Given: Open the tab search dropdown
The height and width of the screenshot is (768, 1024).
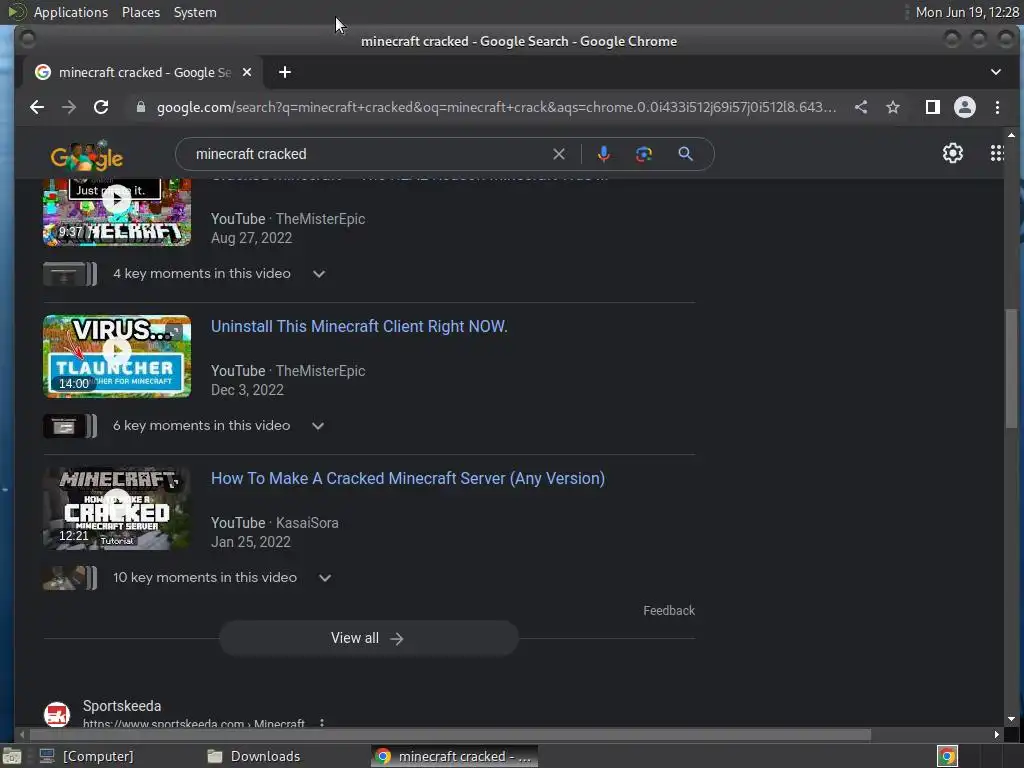Looking at the screenshot, I should (996, 72).
